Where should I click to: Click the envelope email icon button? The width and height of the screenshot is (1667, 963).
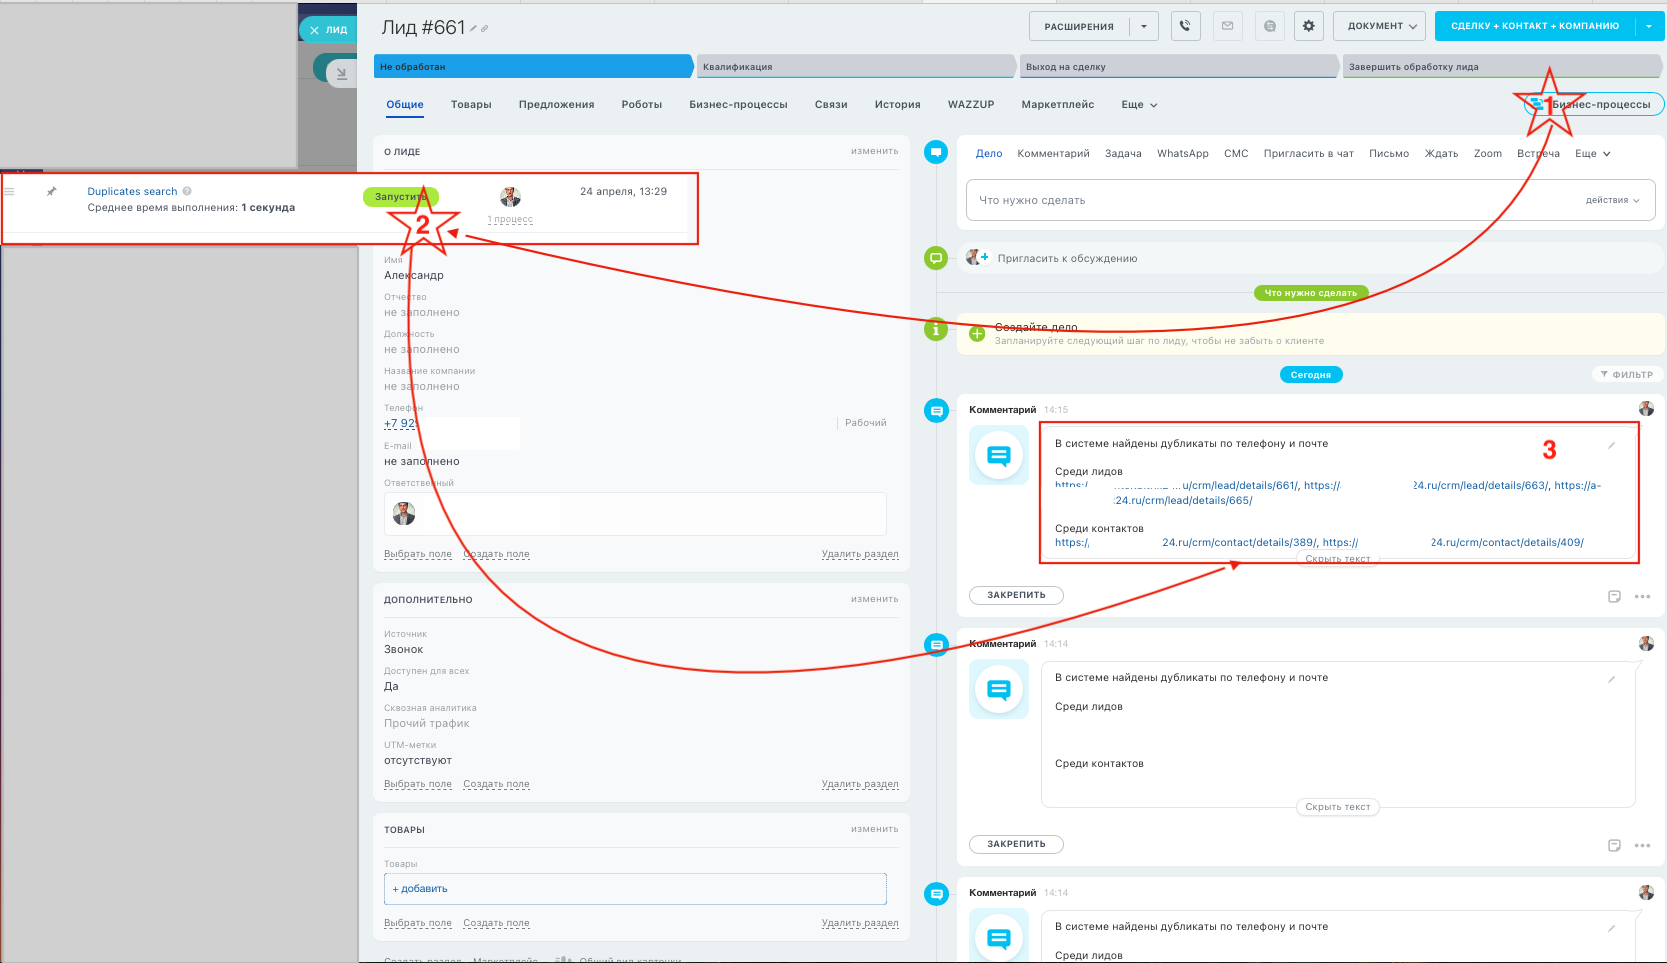1228,26
